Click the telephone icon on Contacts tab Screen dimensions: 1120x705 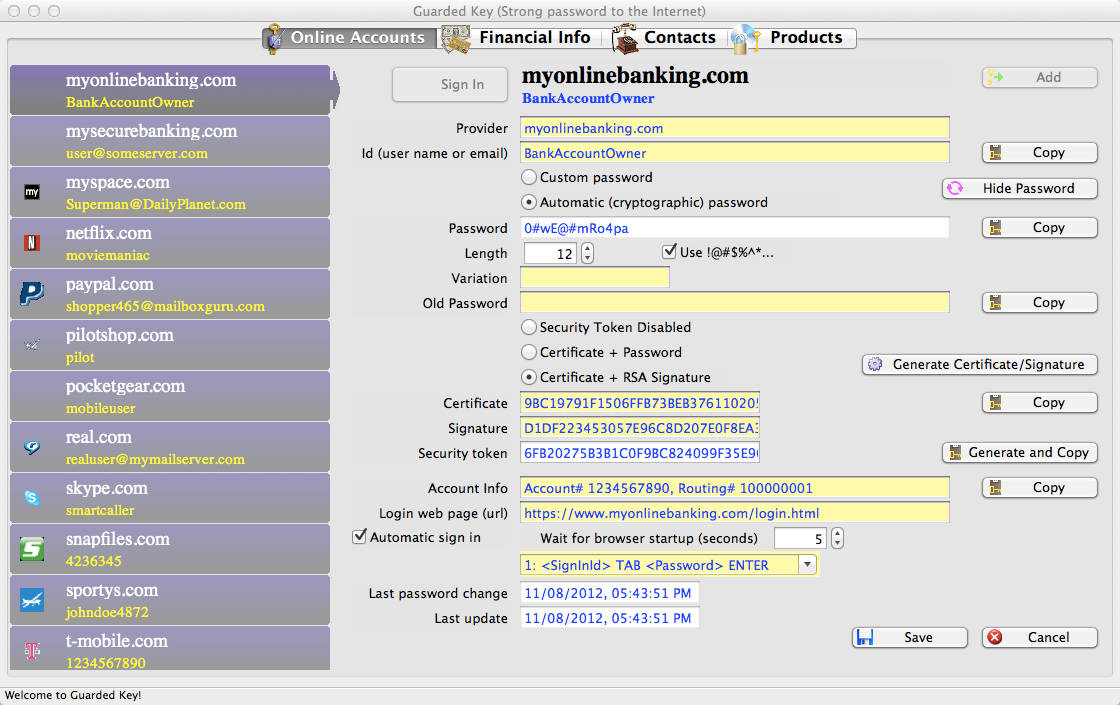[x=624, y=39]
